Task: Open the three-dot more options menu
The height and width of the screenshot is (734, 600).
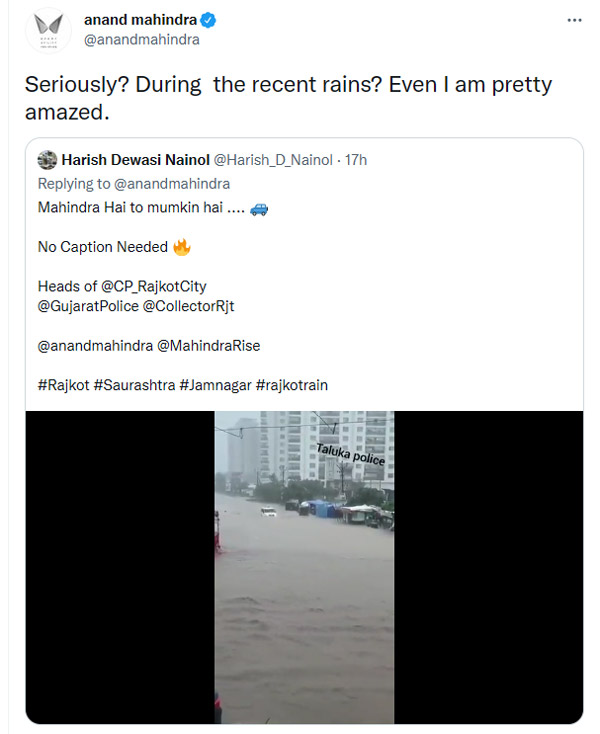Action: [x=573, y=20]
